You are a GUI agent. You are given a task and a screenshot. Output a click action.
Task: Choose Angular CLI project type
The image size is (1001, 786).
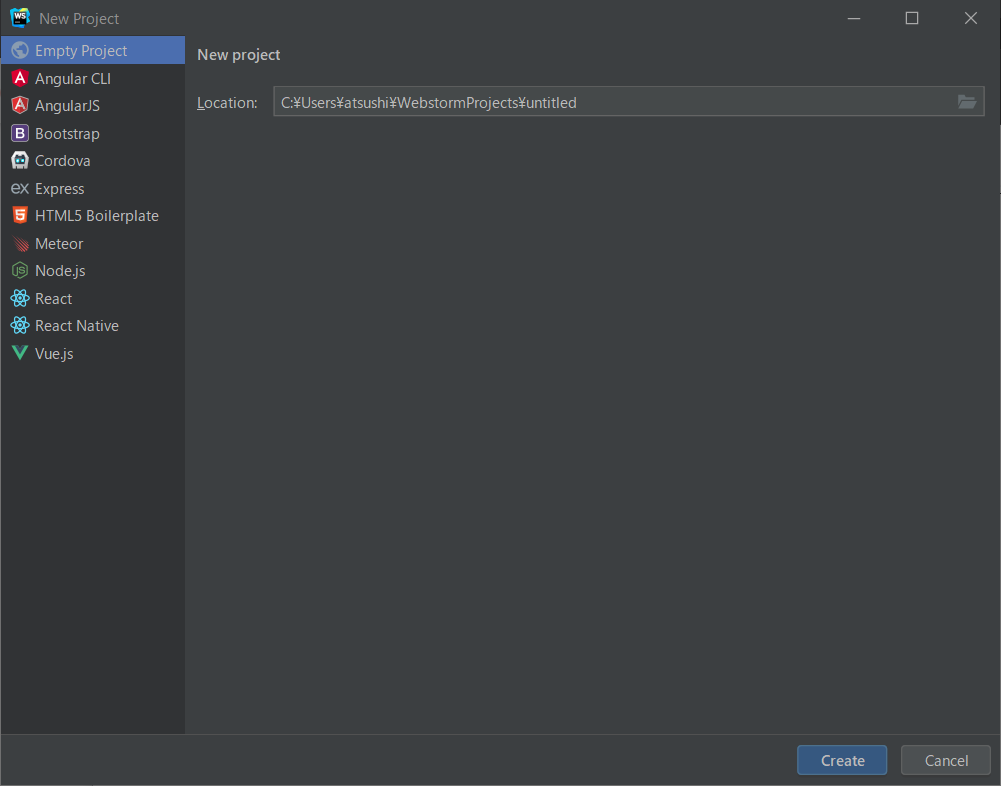(93, 78)
